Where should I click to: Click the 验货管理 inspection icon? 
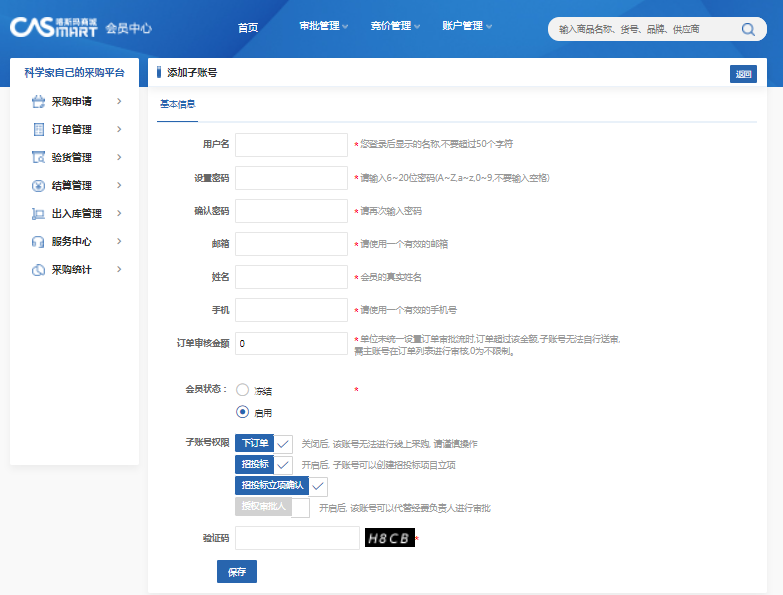[x=38, y=157]
